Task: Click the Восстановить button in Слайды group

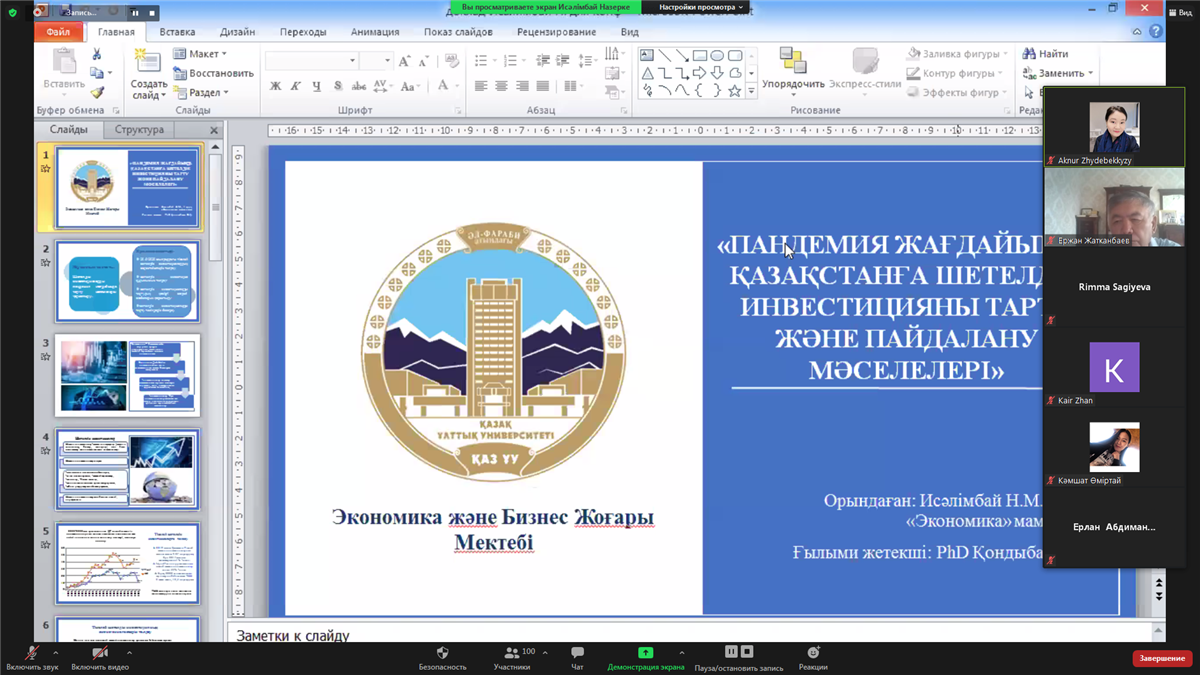Action: click(x=214, y=73)
